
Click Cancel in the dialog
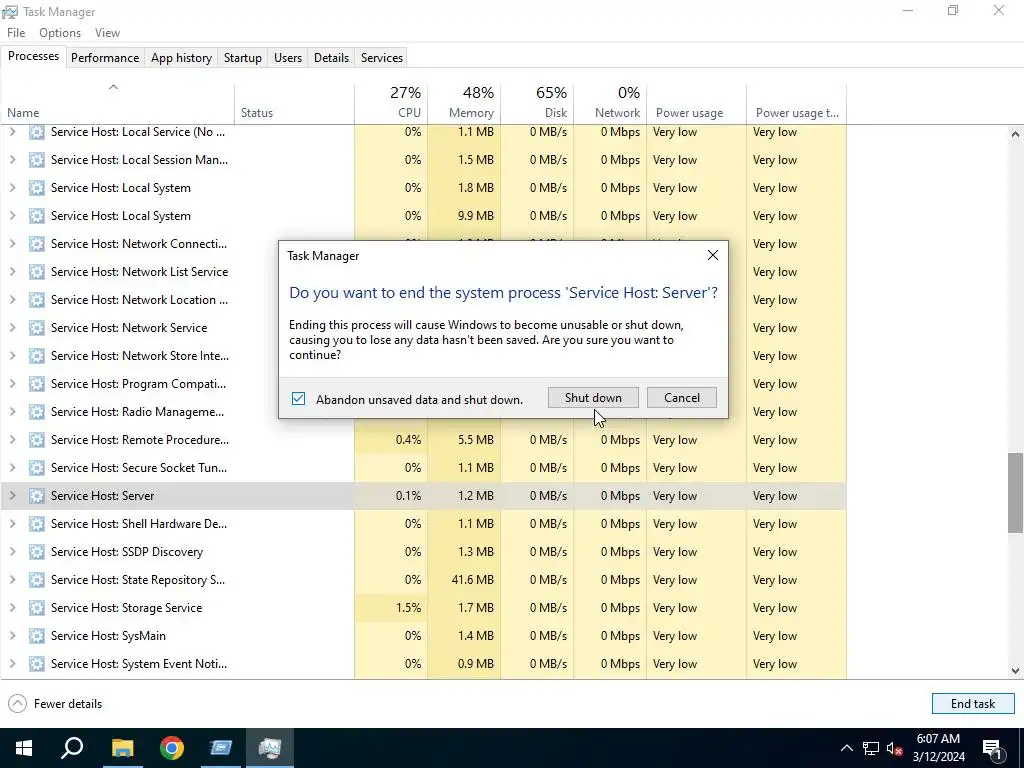pos(682,398)
